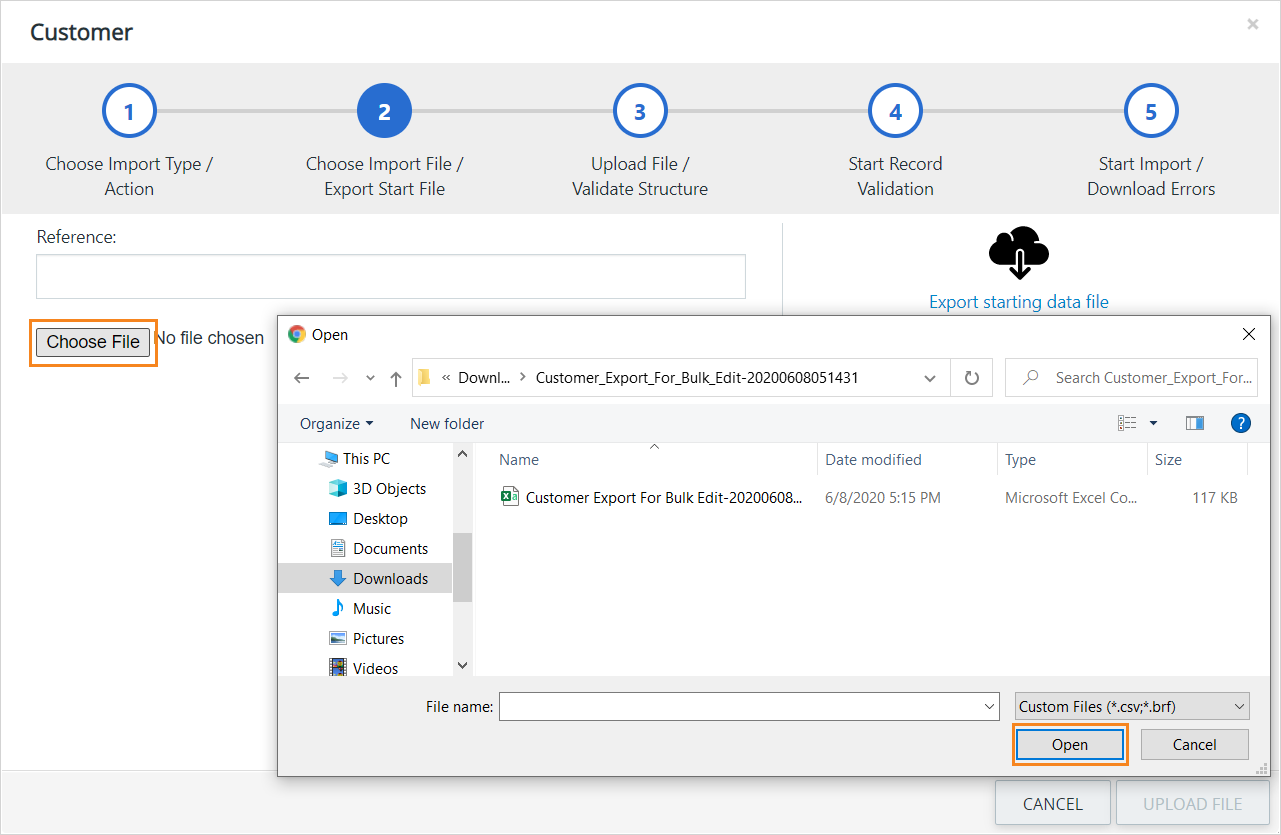
Task: Click the UPLOAD FILE button
Action: (1193, 803)
